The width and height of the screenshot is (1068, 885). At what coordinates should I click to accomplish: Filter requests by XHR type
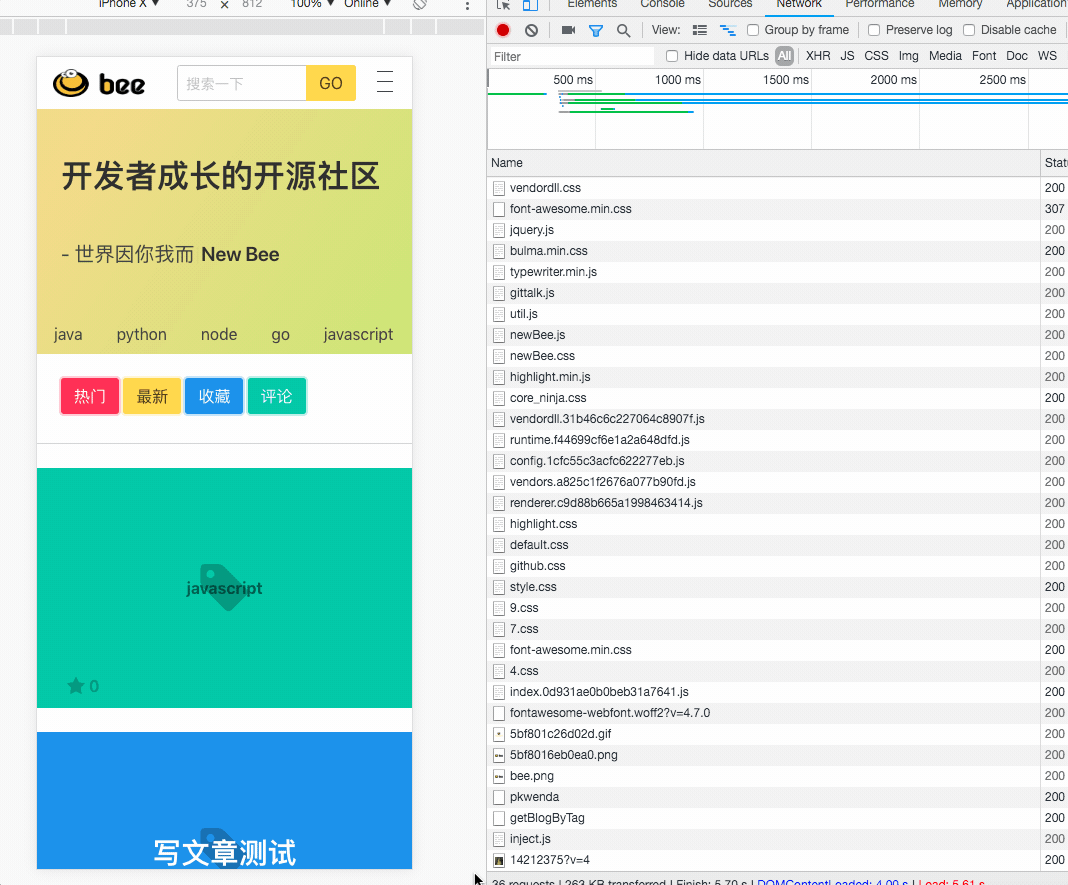pyautogui.click(x=818, y=56)
